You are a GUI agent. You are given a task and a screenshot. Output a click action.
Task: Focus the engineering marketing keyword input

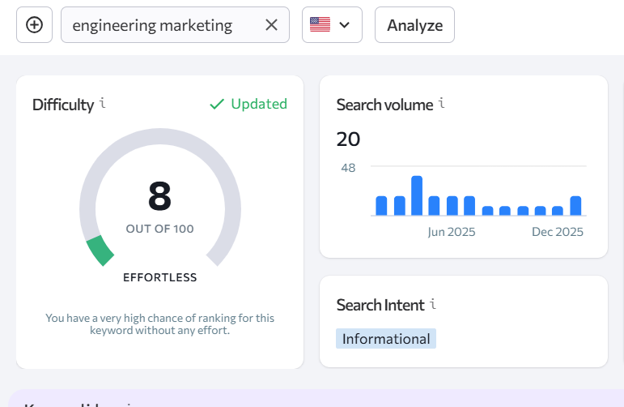click(x=175, y=25)
